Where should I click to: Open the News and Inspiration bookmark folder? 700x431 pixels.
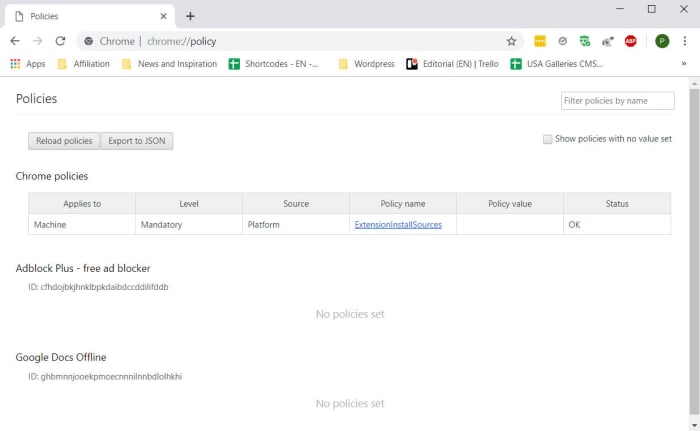point(169,64)
